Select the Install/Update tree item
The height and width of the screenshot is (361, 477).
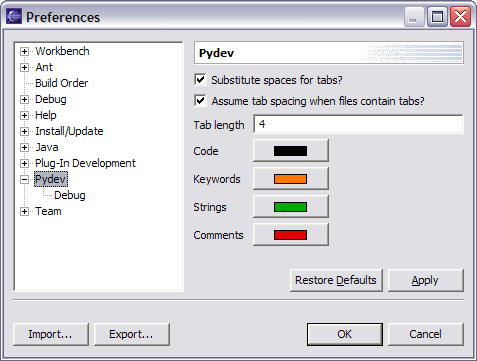pyautogui.click(x=69, y=131)
